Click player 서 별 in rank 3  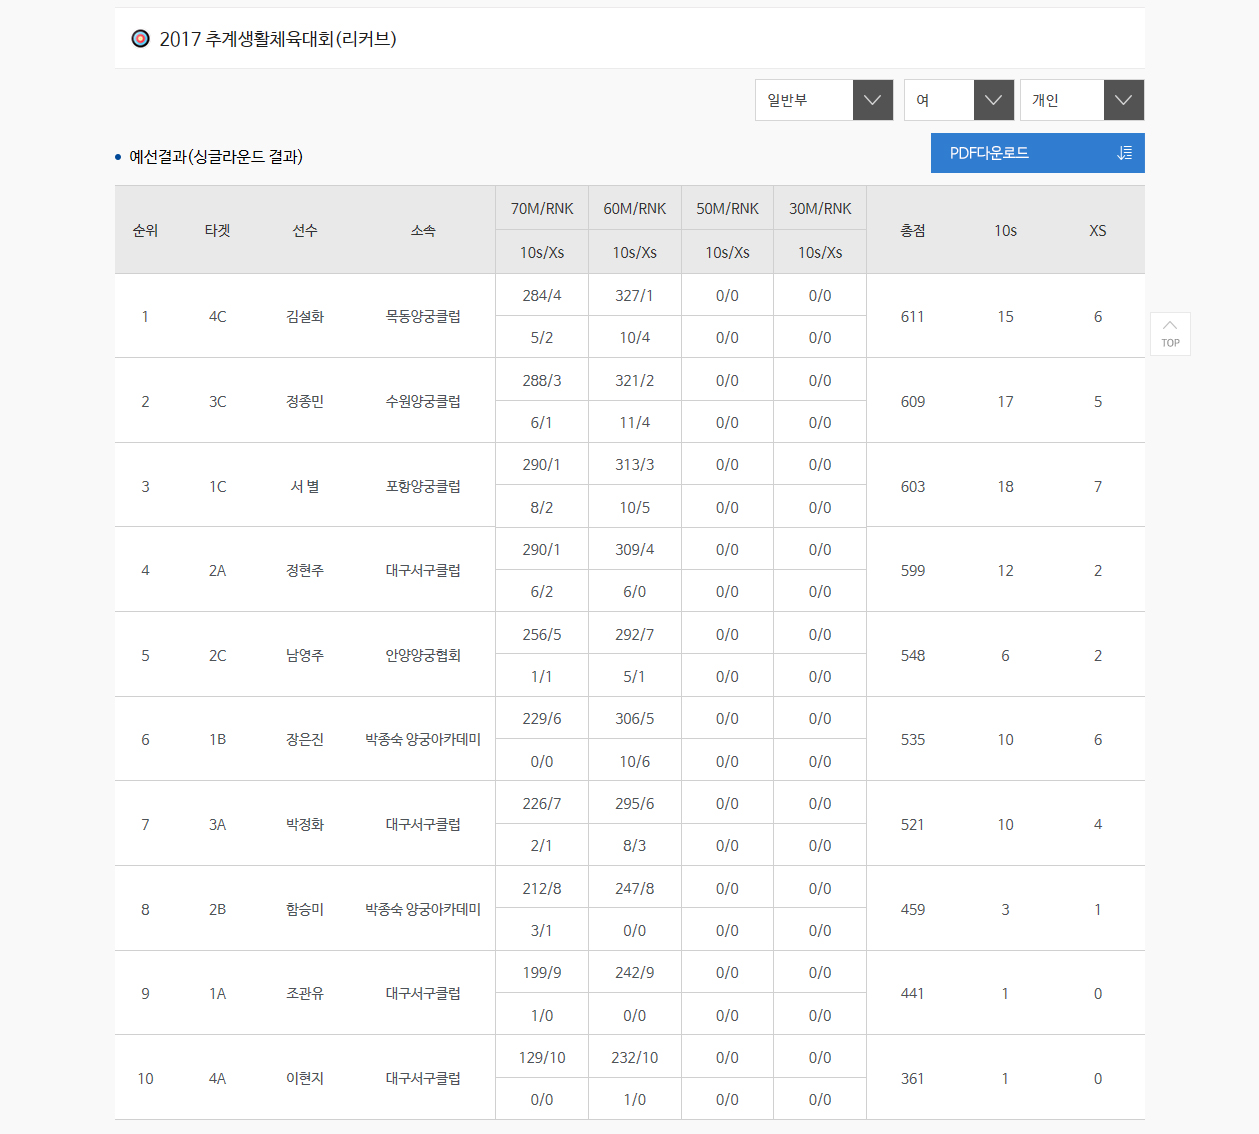[x=305, y=486]
